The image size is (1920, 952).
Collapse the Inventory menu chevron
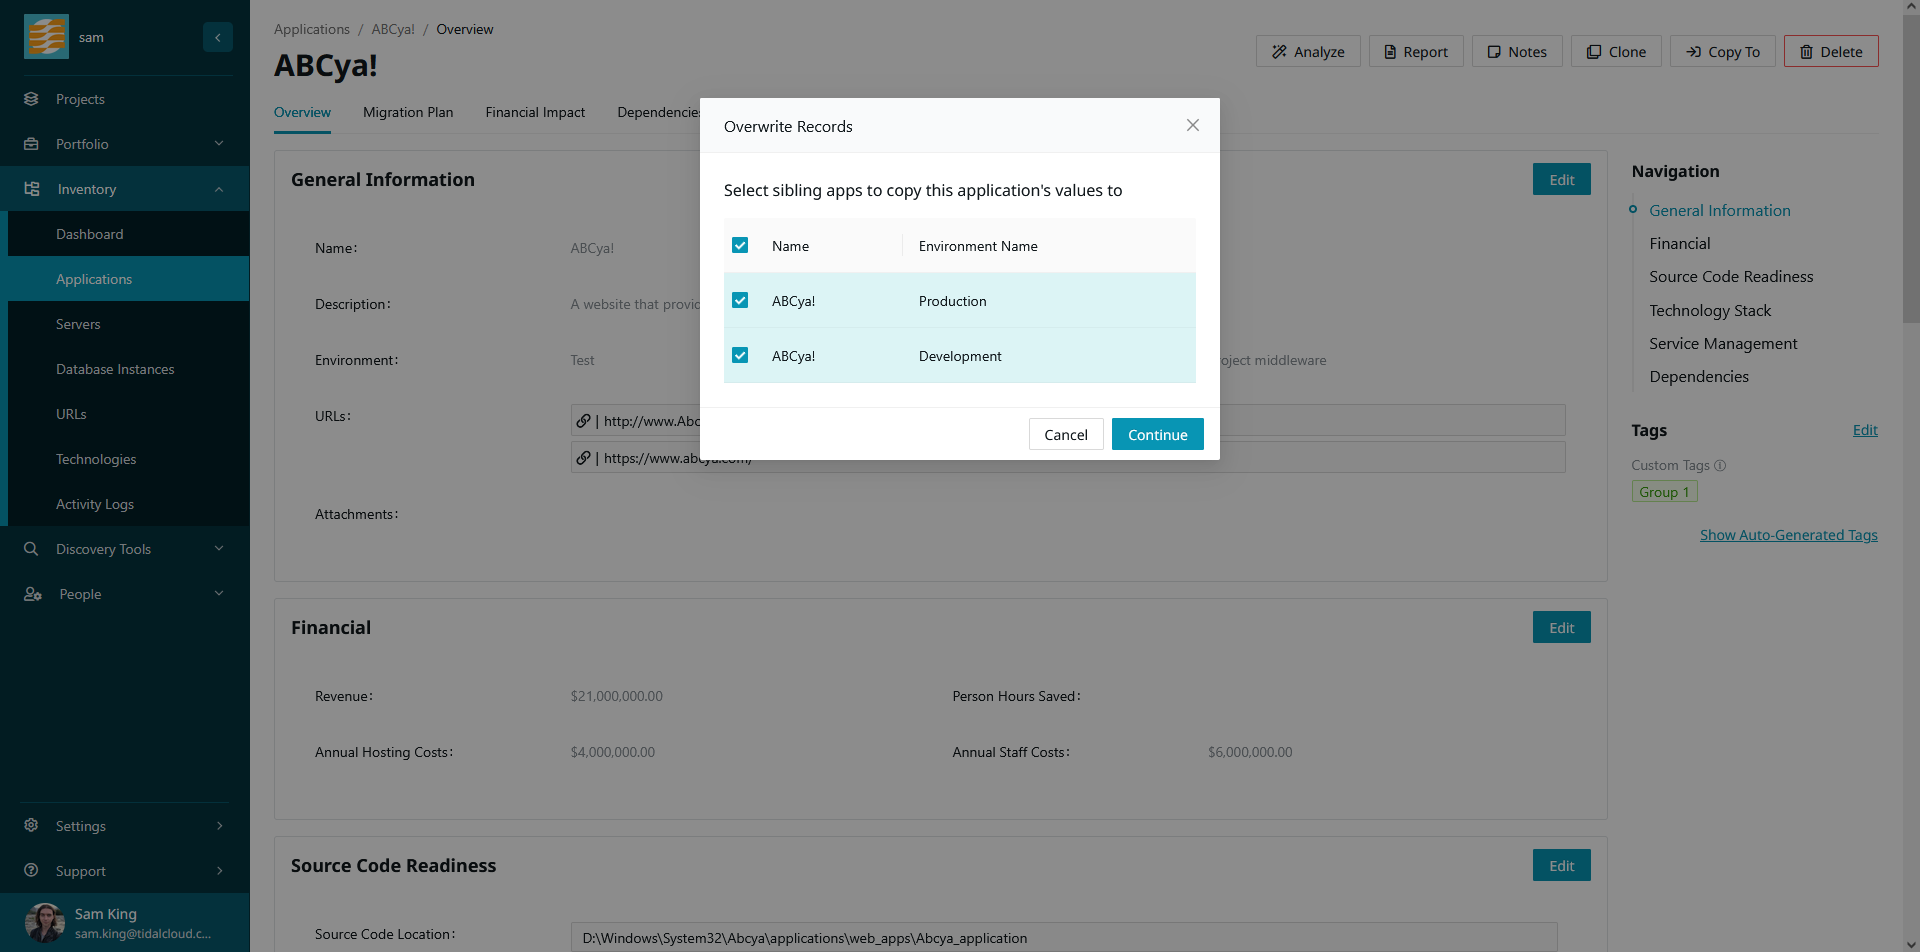[219, 190]
